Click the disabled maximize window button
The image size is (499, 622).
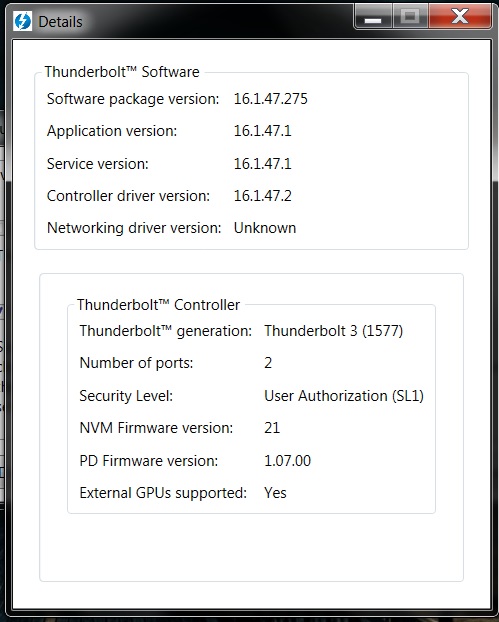click(410, 17)
